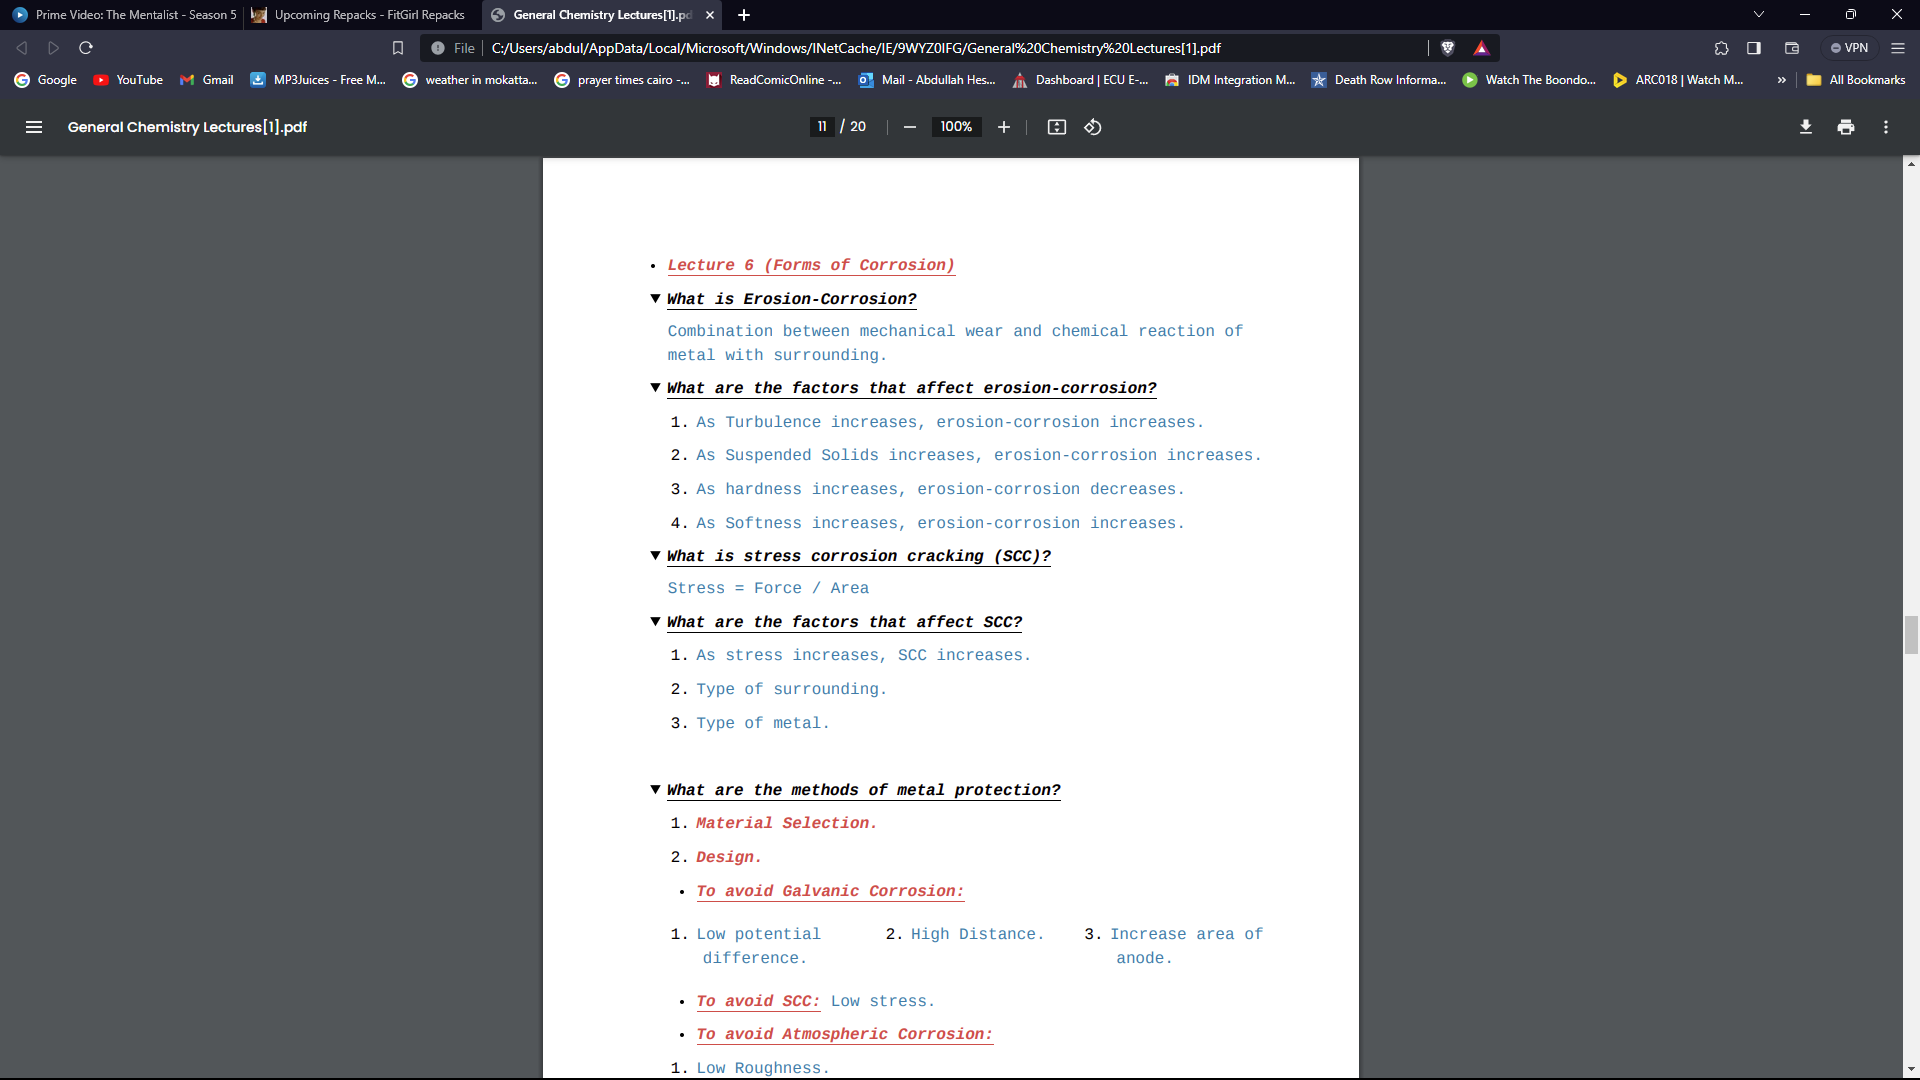The width and height of the screenshot is (1920, 1080).
Task: Open the YouTube bookmark
Action: (127, 80)
